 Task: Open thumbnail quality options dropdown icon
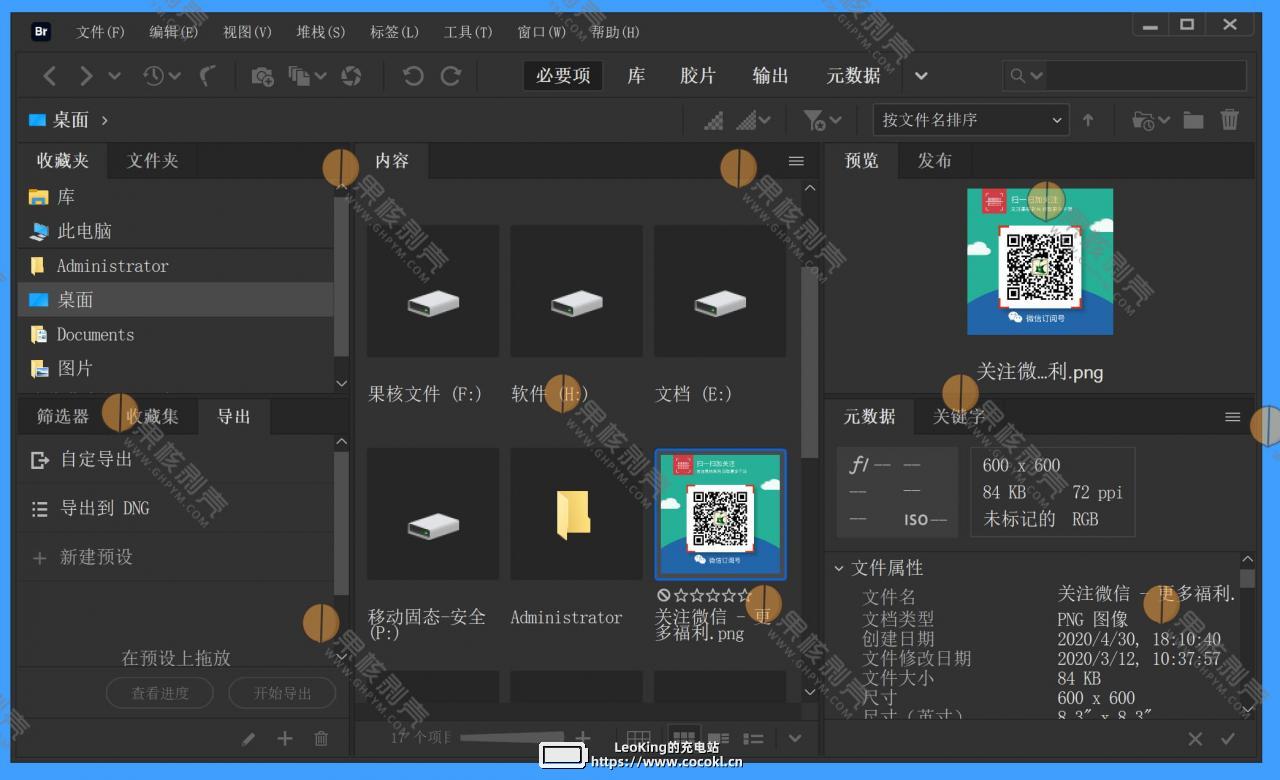pos(754,120)
